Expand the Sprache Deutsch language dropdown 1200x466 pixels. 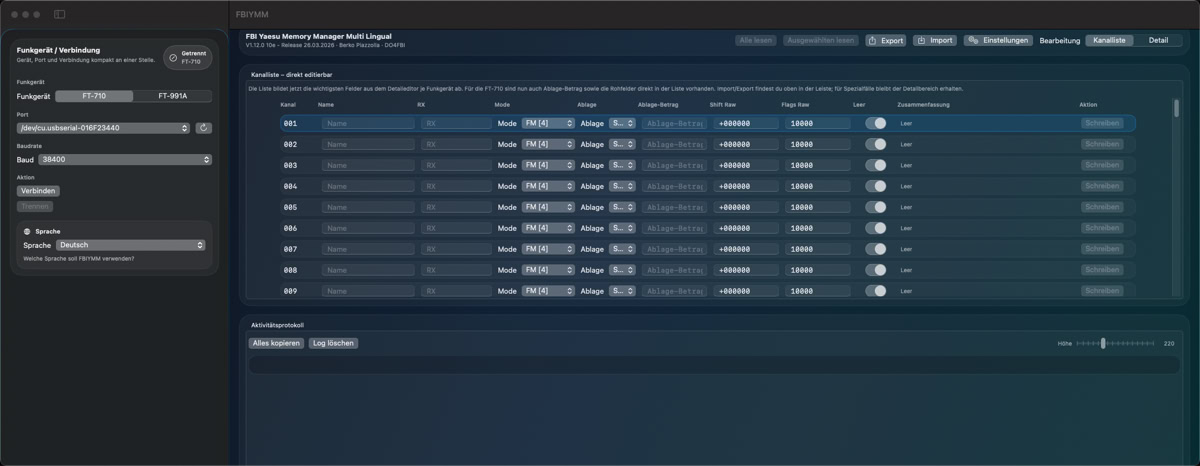tap(130, 245)
